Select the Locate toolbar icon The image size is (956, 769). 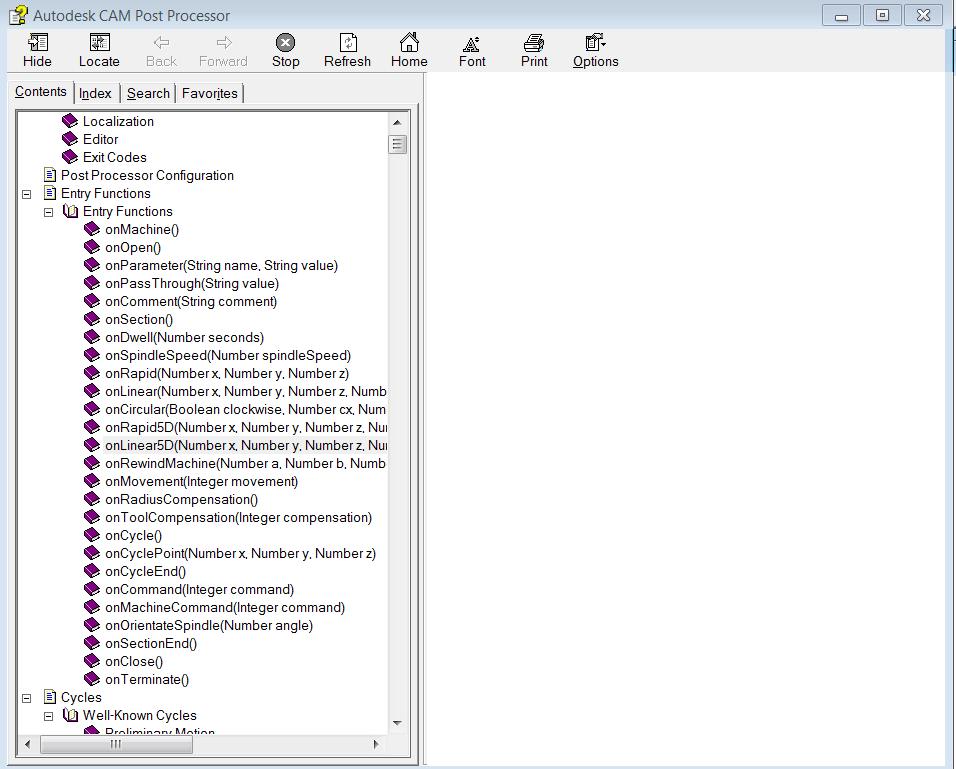point(99,48)
